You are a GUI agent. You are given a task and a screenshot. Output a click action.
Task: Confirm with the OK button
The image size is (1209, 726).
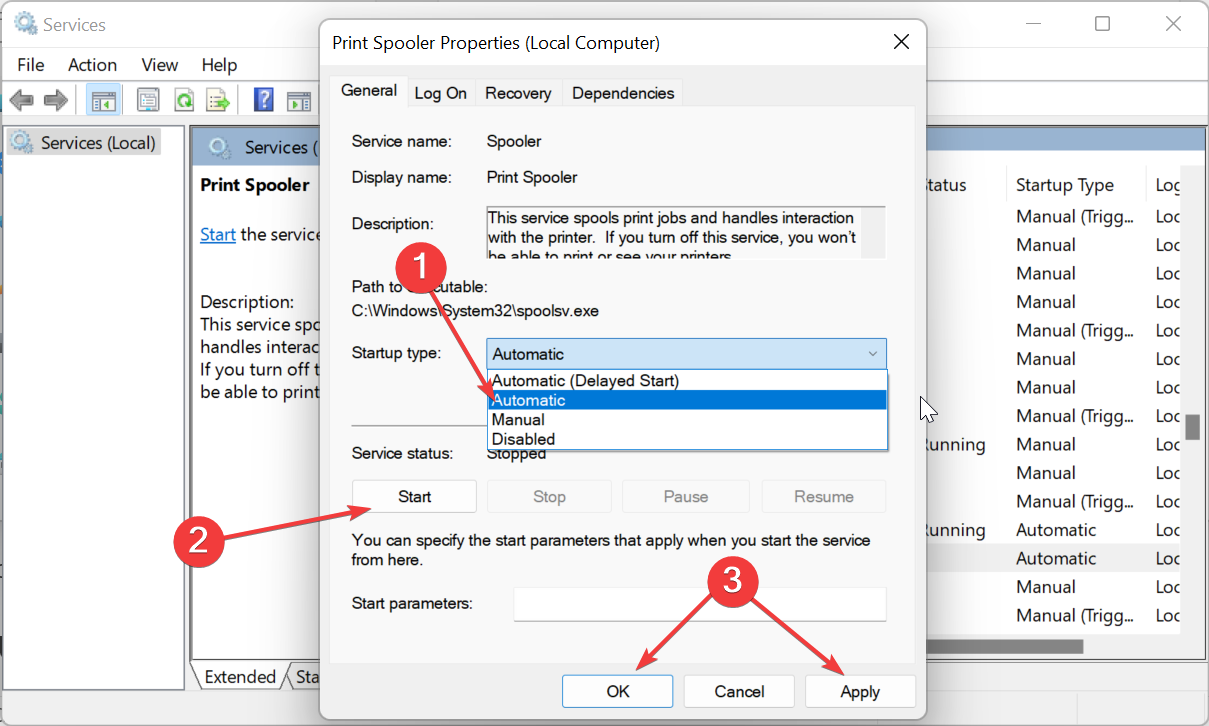pyautogui.click(x=617, y=691)
